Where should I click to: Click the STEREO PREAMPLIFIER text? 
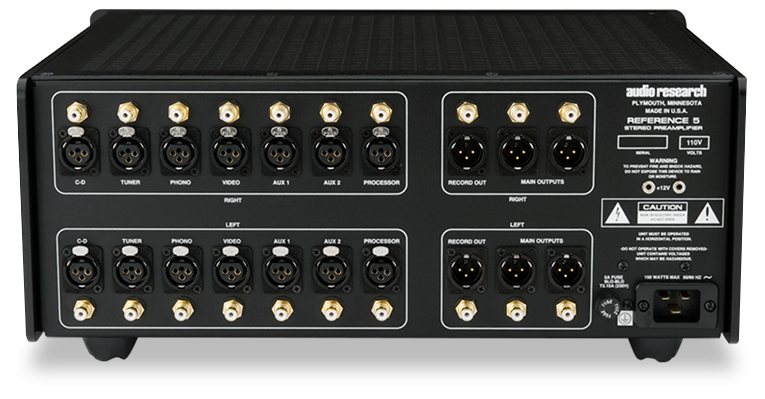pos(664,128)
